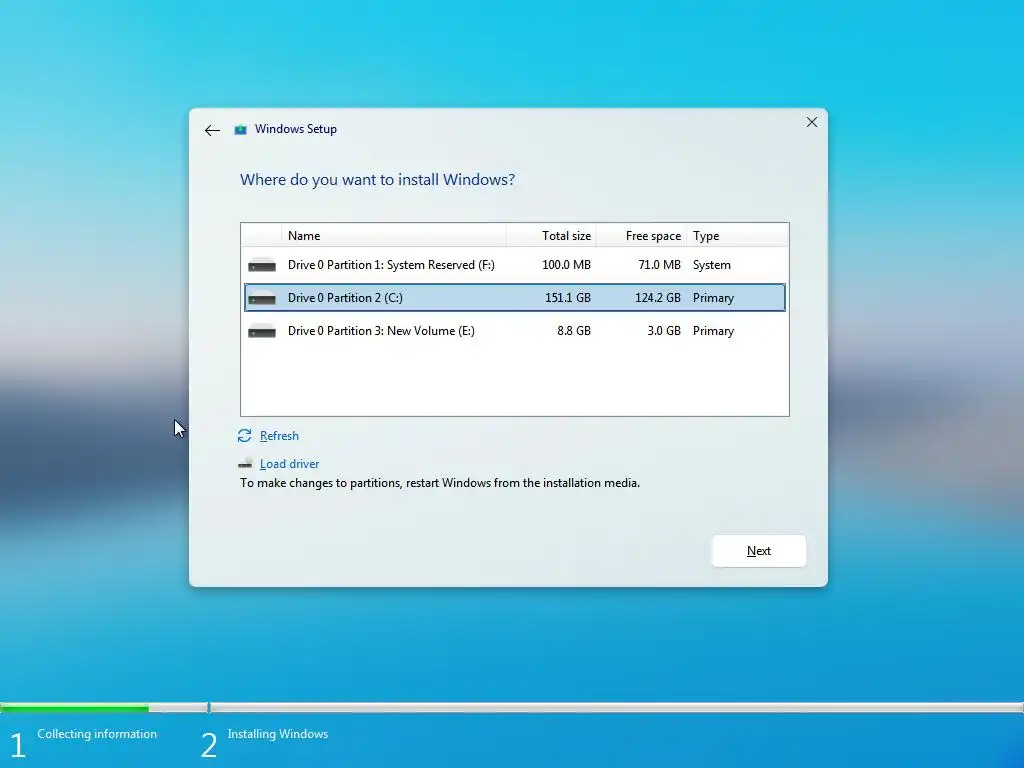Click the drive icon for Partition 3

[x=262, y=331]
